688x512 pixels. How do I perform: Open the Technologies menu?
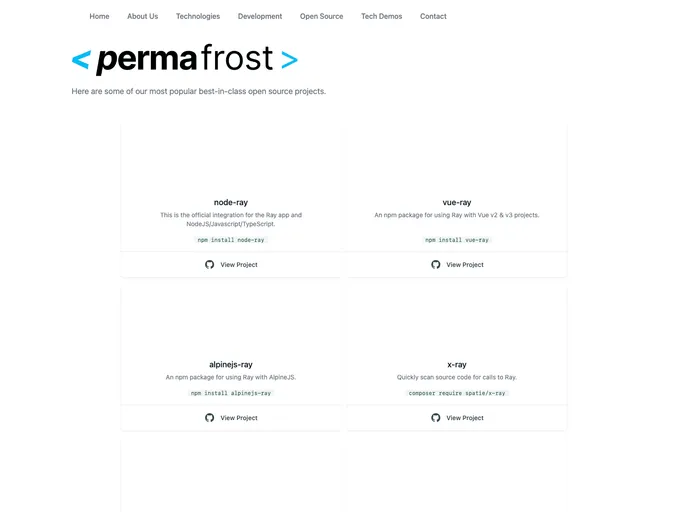click(198, 17)
